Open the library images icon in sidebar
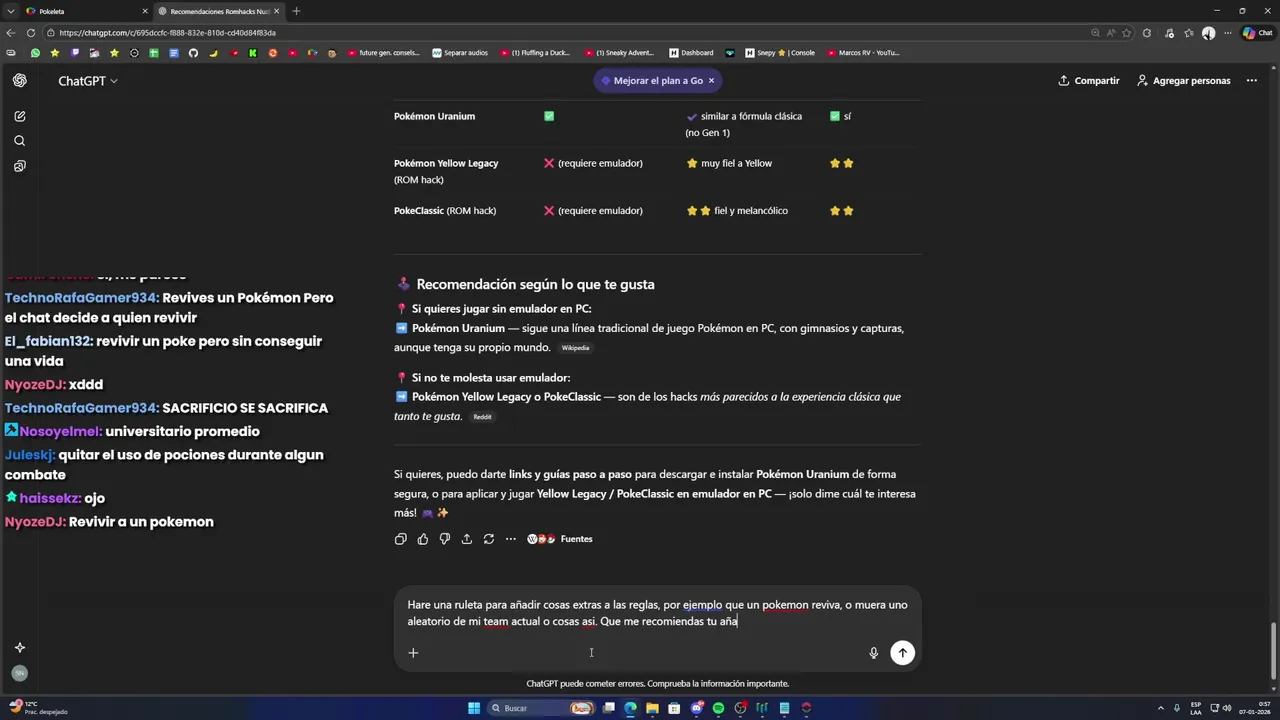1280x720 pixels. [x=19, y=166]
